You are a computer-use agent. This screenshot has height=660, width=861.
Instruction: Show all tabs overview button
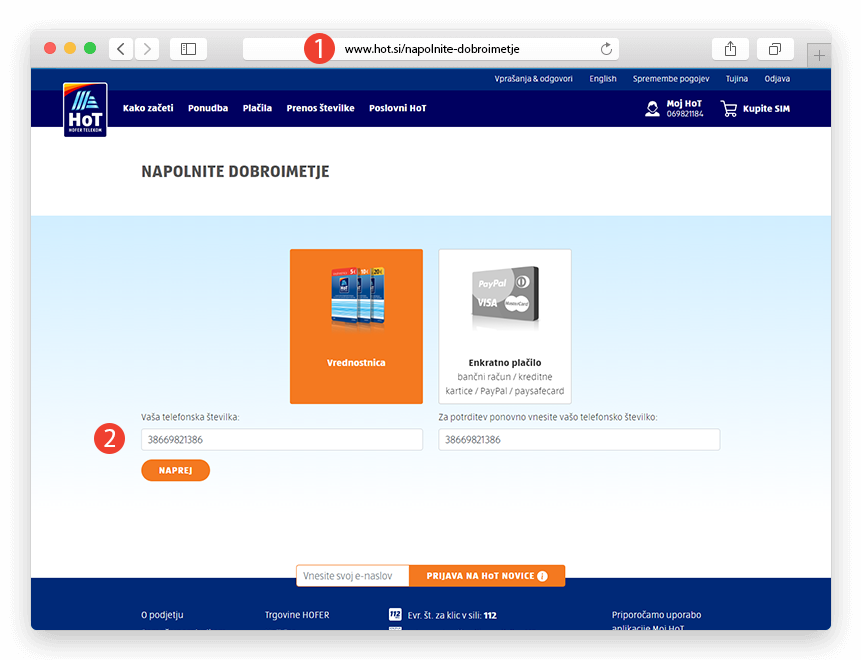coord(775,49)
